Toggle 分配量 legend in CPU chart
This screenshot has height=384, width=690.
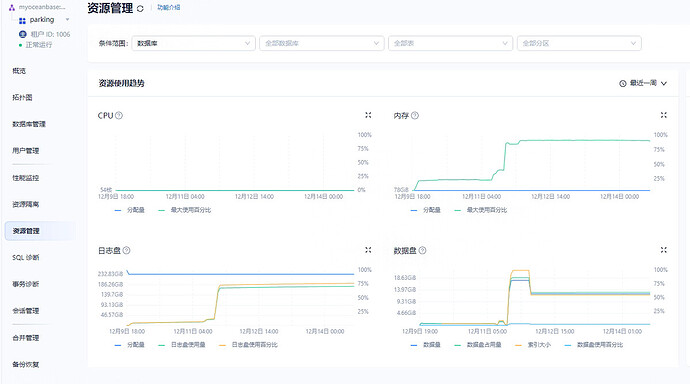(x=129, y=210)
